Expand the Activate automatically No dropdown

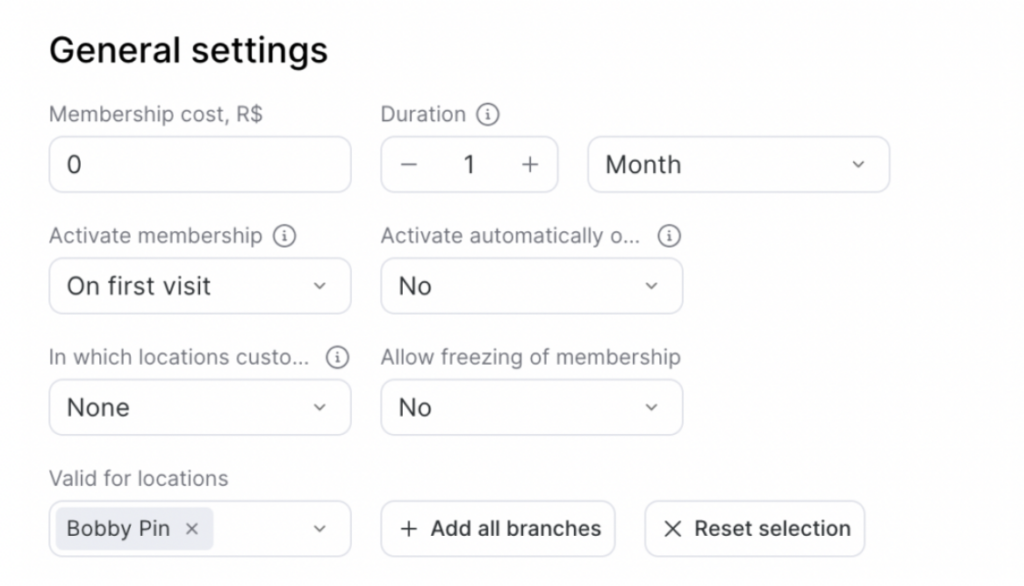coord(531,286)
